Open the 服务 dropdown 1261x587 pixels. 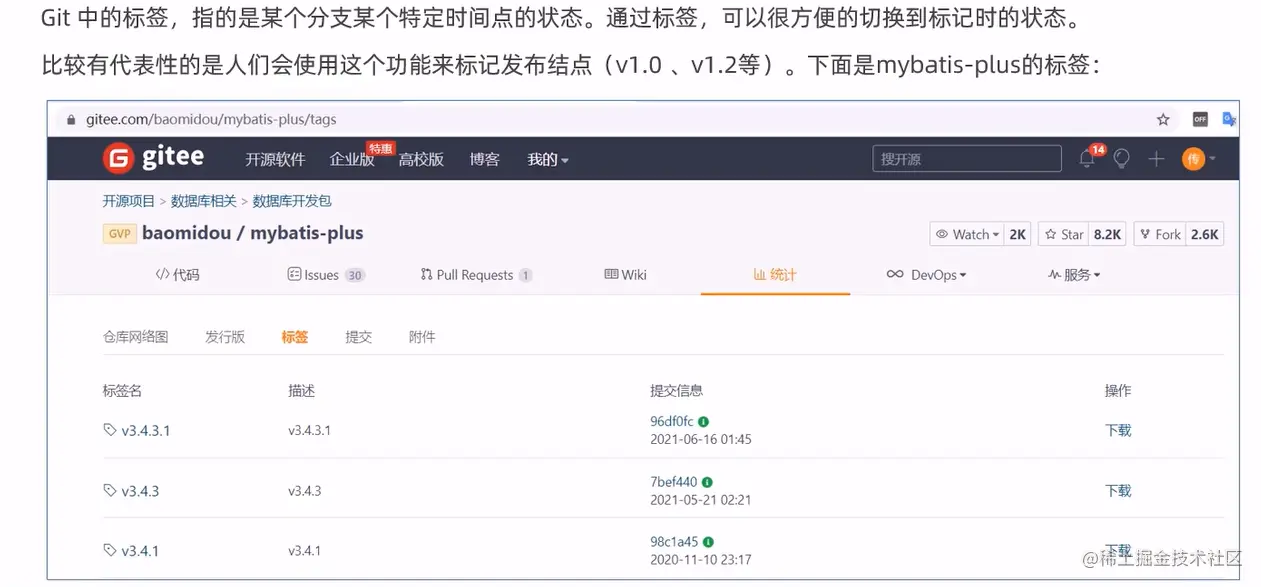point(1074,275)
